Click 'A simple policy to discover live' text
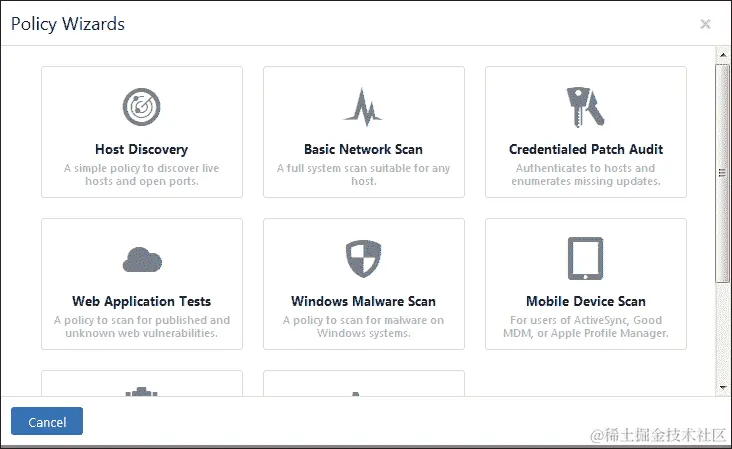Viewport: 732px width, 449px height. pos(141,168)
